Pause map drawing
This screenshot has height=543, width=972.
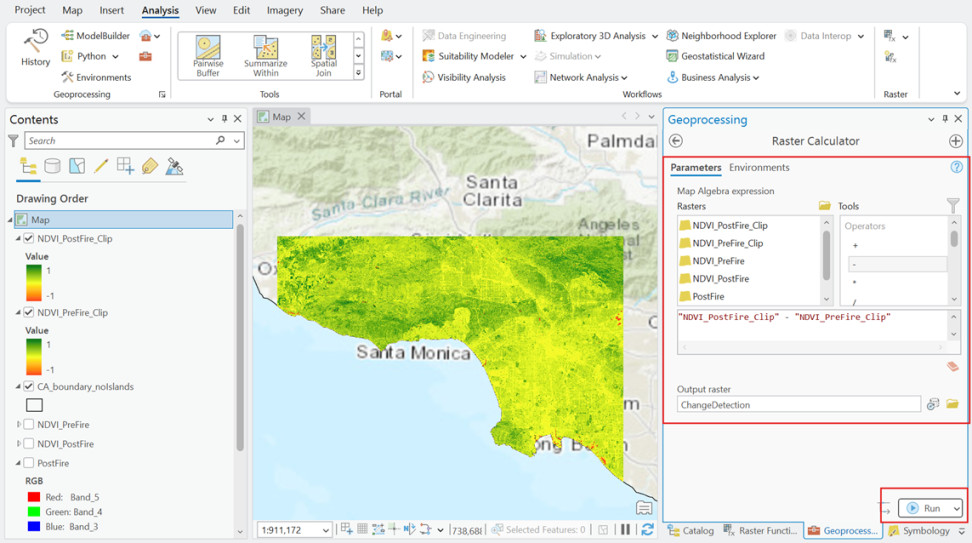(x=625, y=529)
